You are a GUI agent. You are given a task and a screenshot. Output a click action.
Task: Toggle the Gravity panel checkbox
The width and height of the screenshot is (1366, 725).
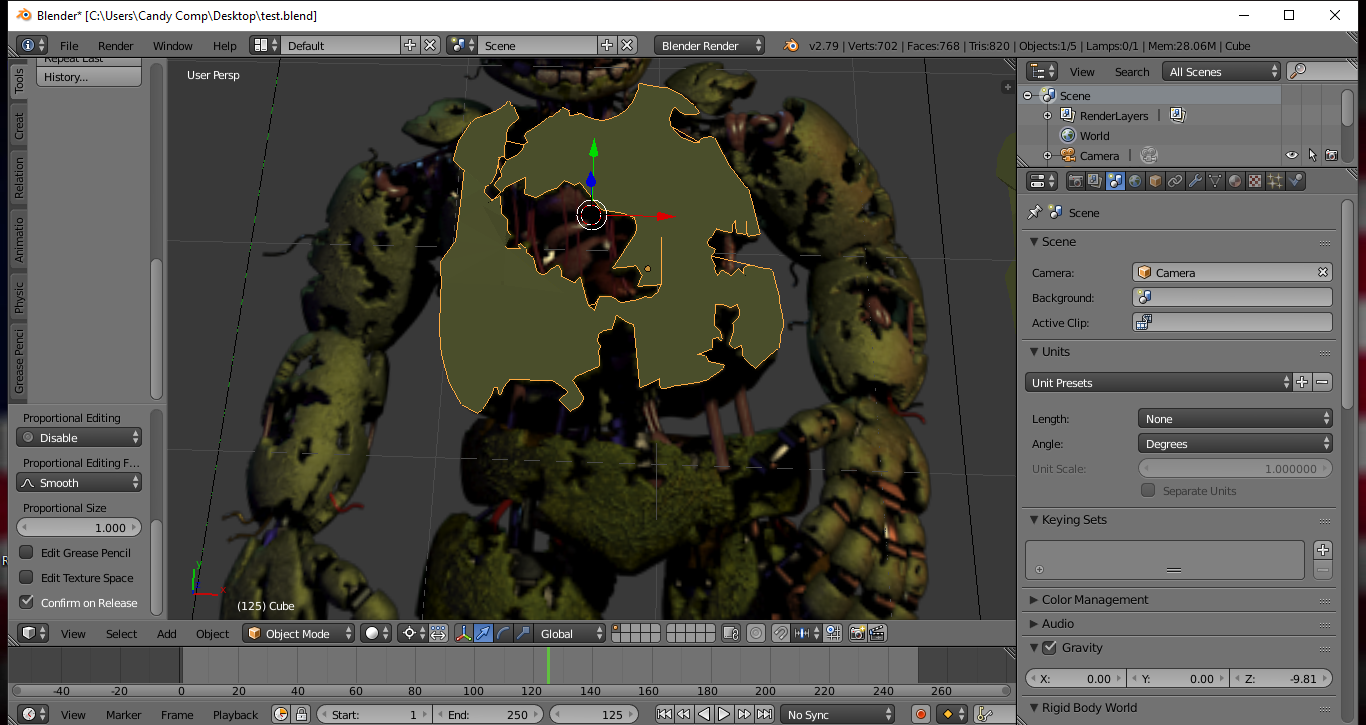click(x=1049, y=647)
